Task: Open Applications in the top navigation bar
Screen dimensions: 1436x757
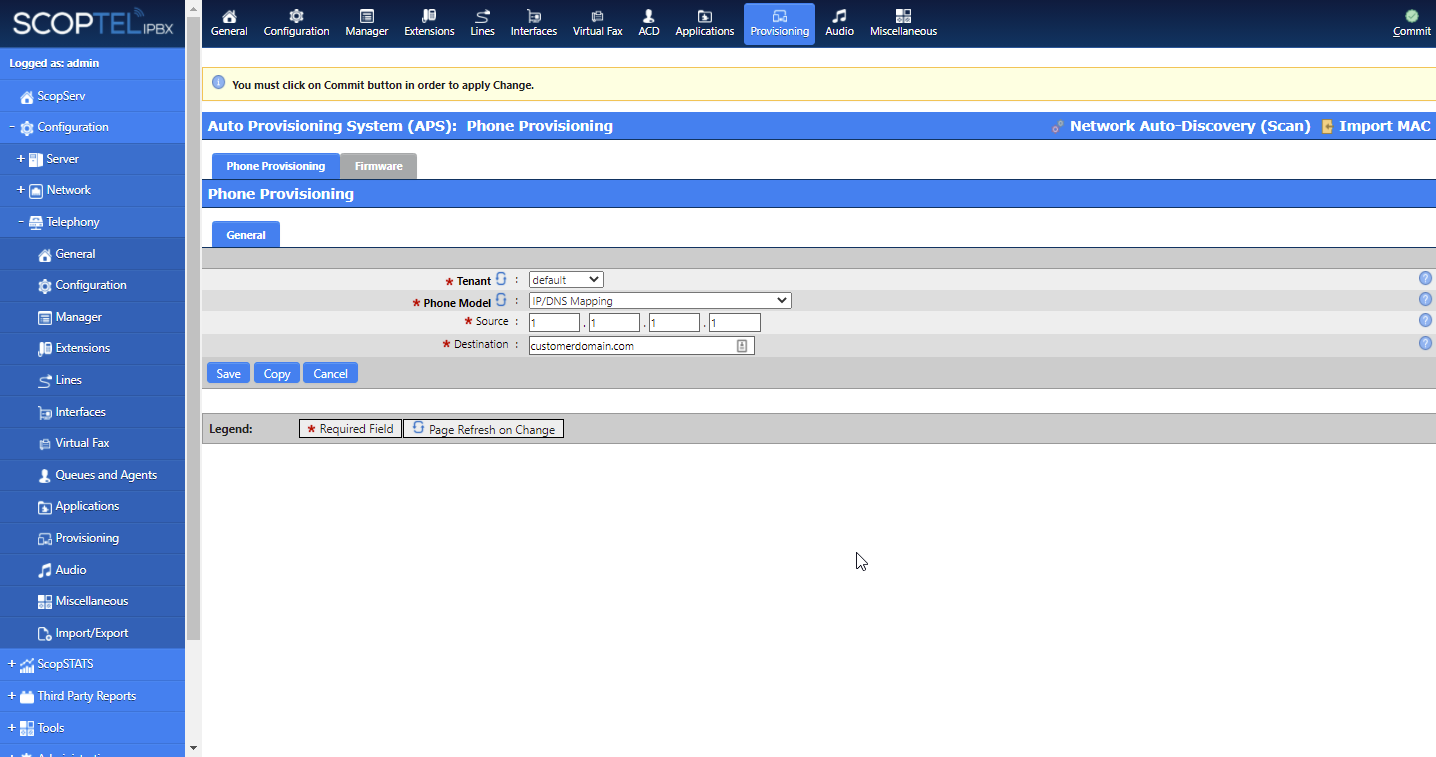Action: pos(705,24)
